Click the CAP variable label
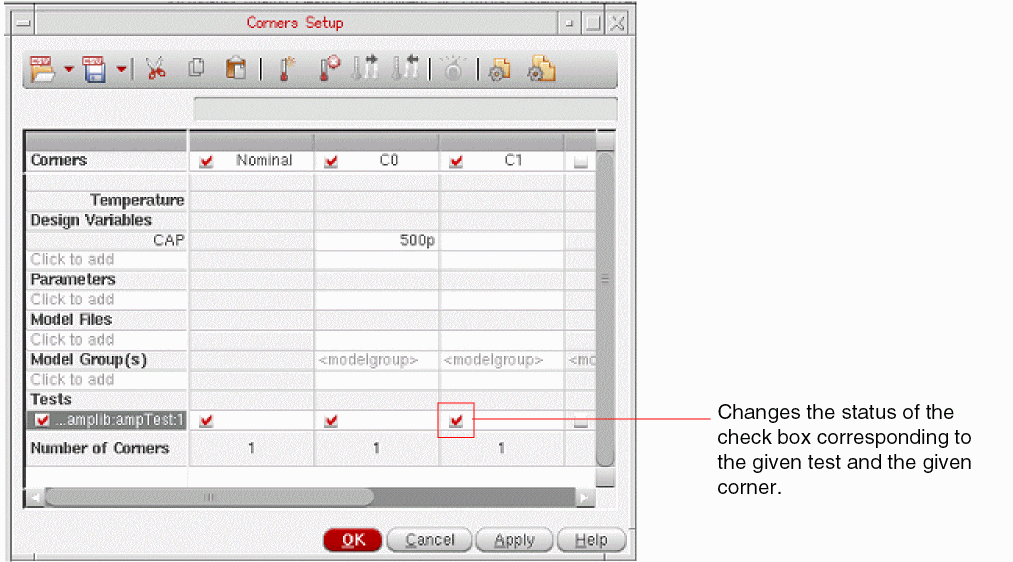The image size is (1013, 562). pyautogui.click(x=169, y=240)
